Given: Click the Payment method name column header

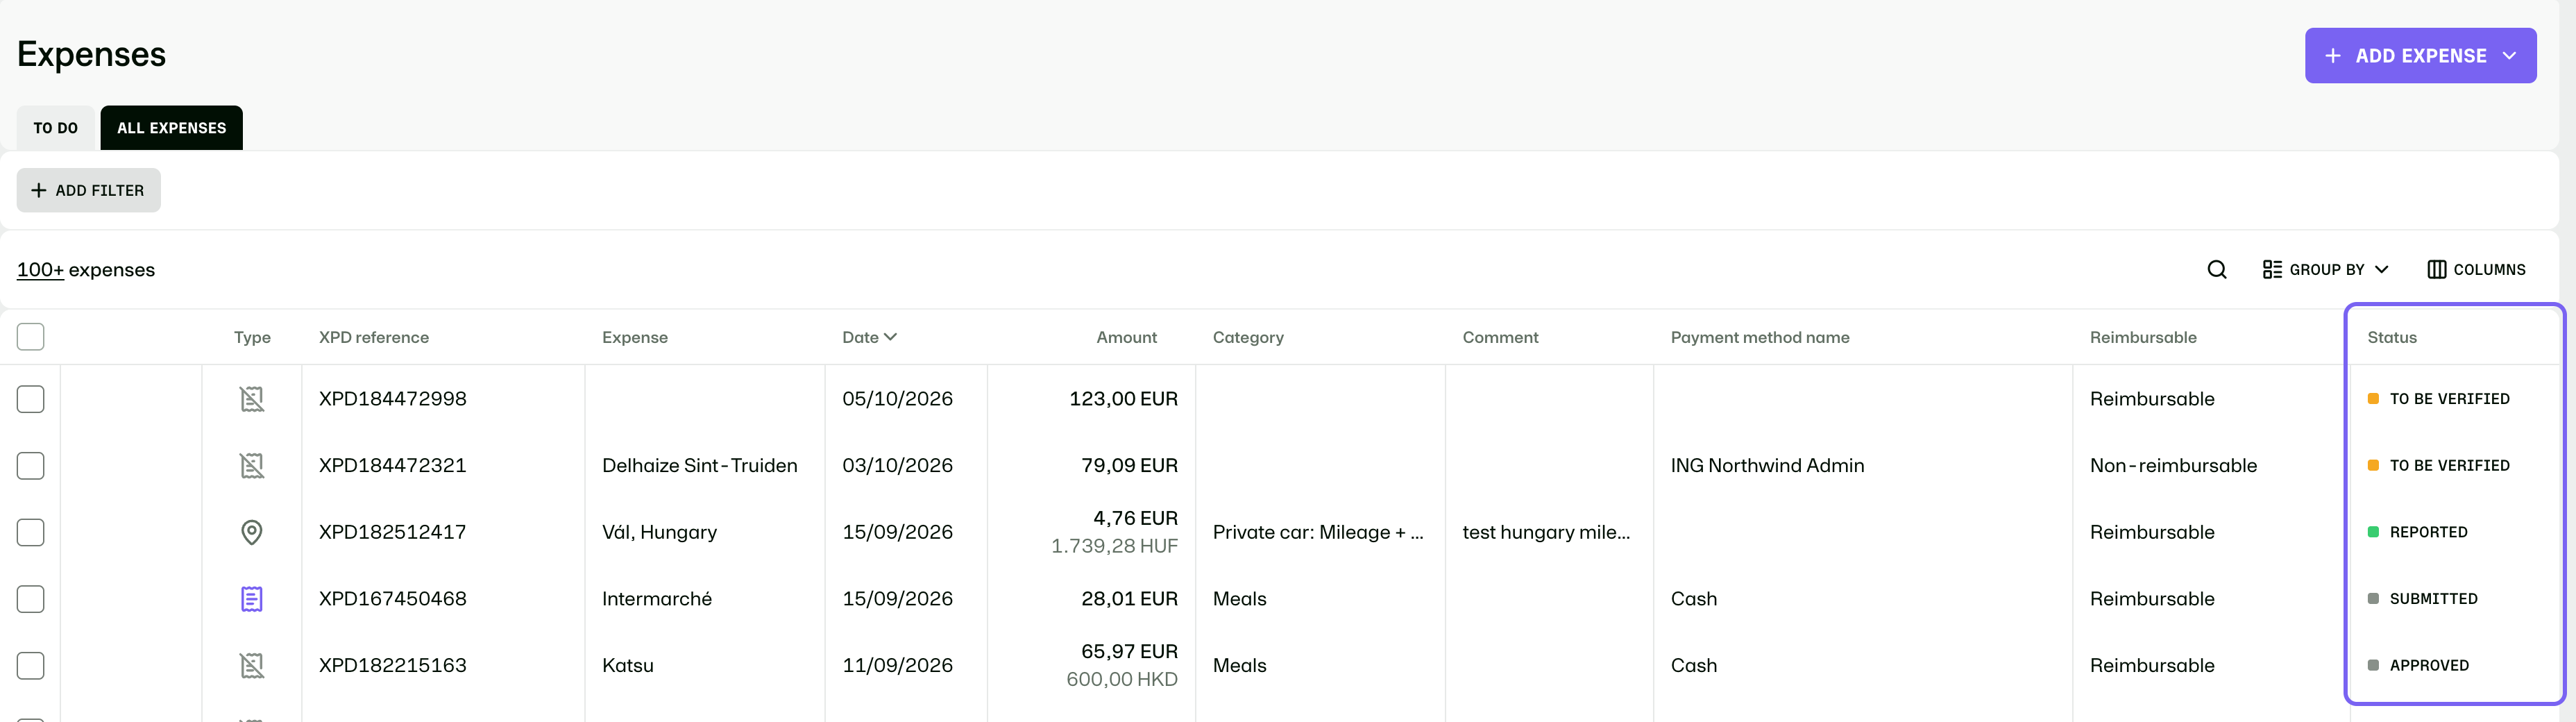Looking at the screenshot, I should tap(1760, 338).
